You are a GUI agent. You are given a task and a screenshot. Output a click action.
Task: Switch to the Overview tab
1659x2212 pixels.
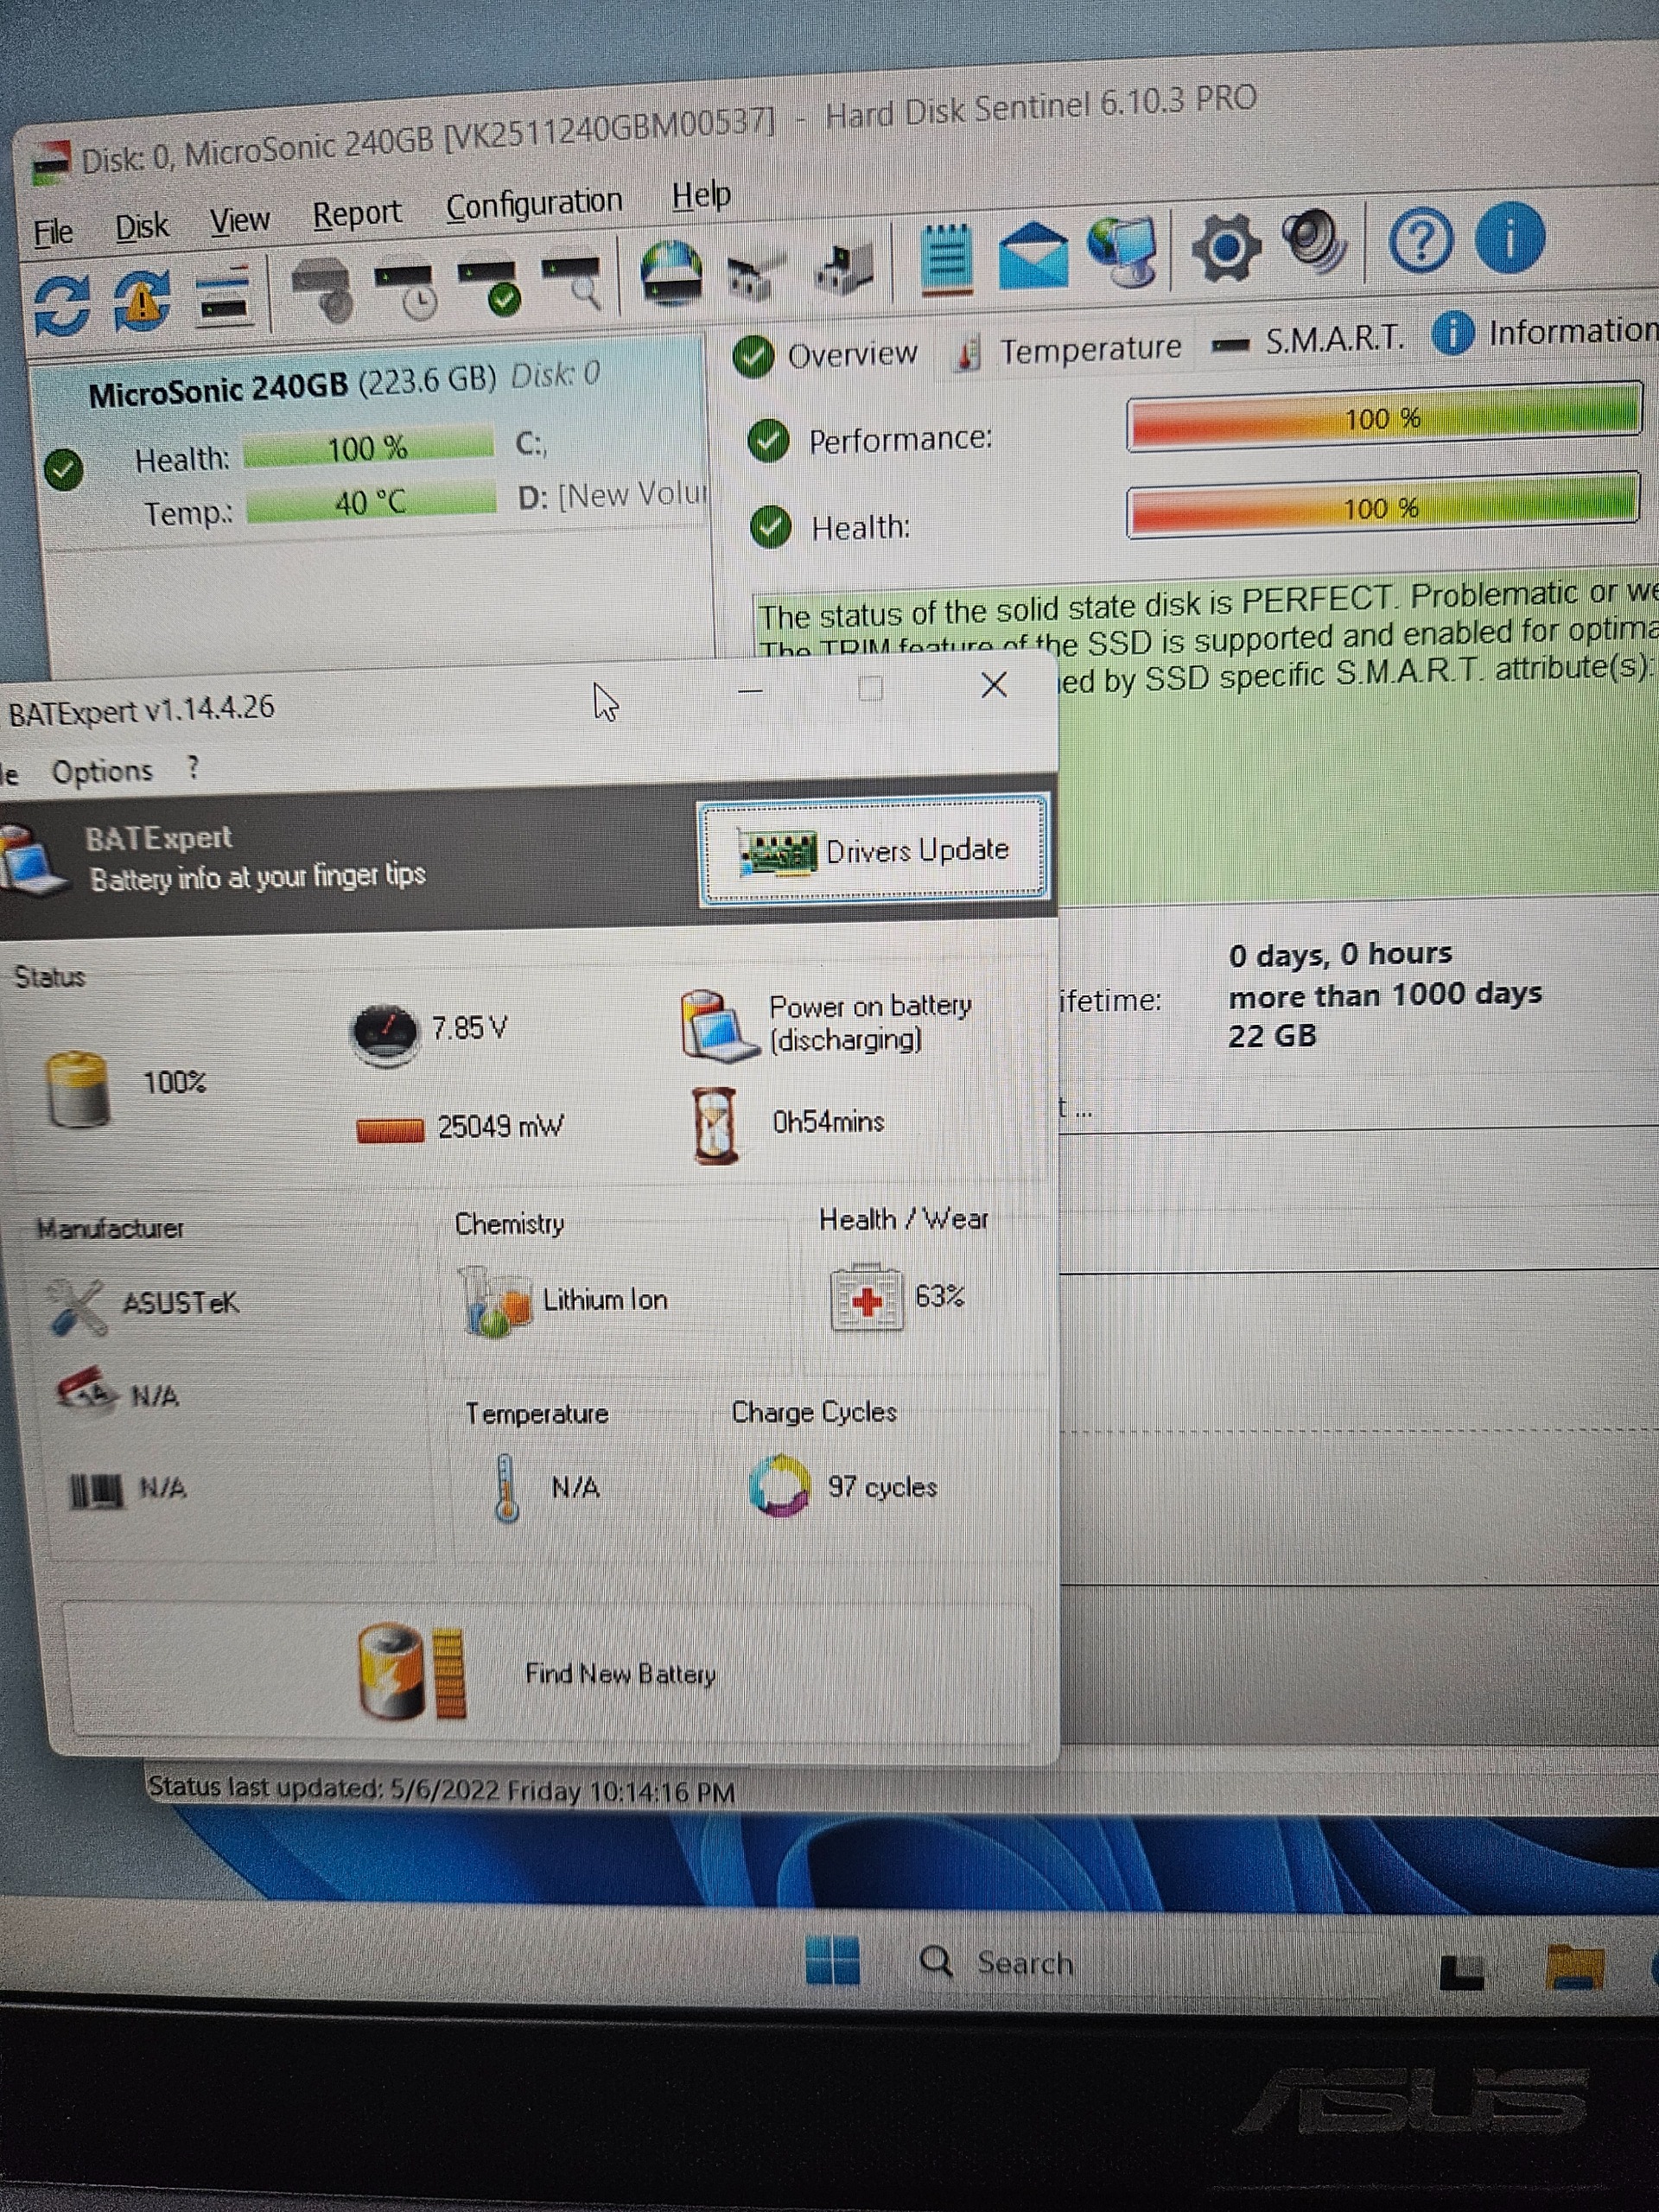(827, 354)
